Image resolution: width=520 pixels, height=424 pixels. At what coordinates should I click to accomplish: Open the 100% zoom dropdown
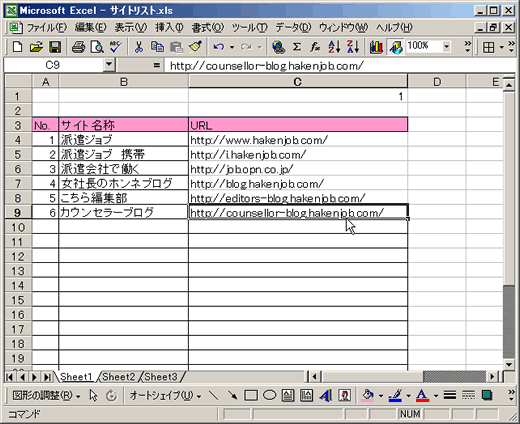446,46
